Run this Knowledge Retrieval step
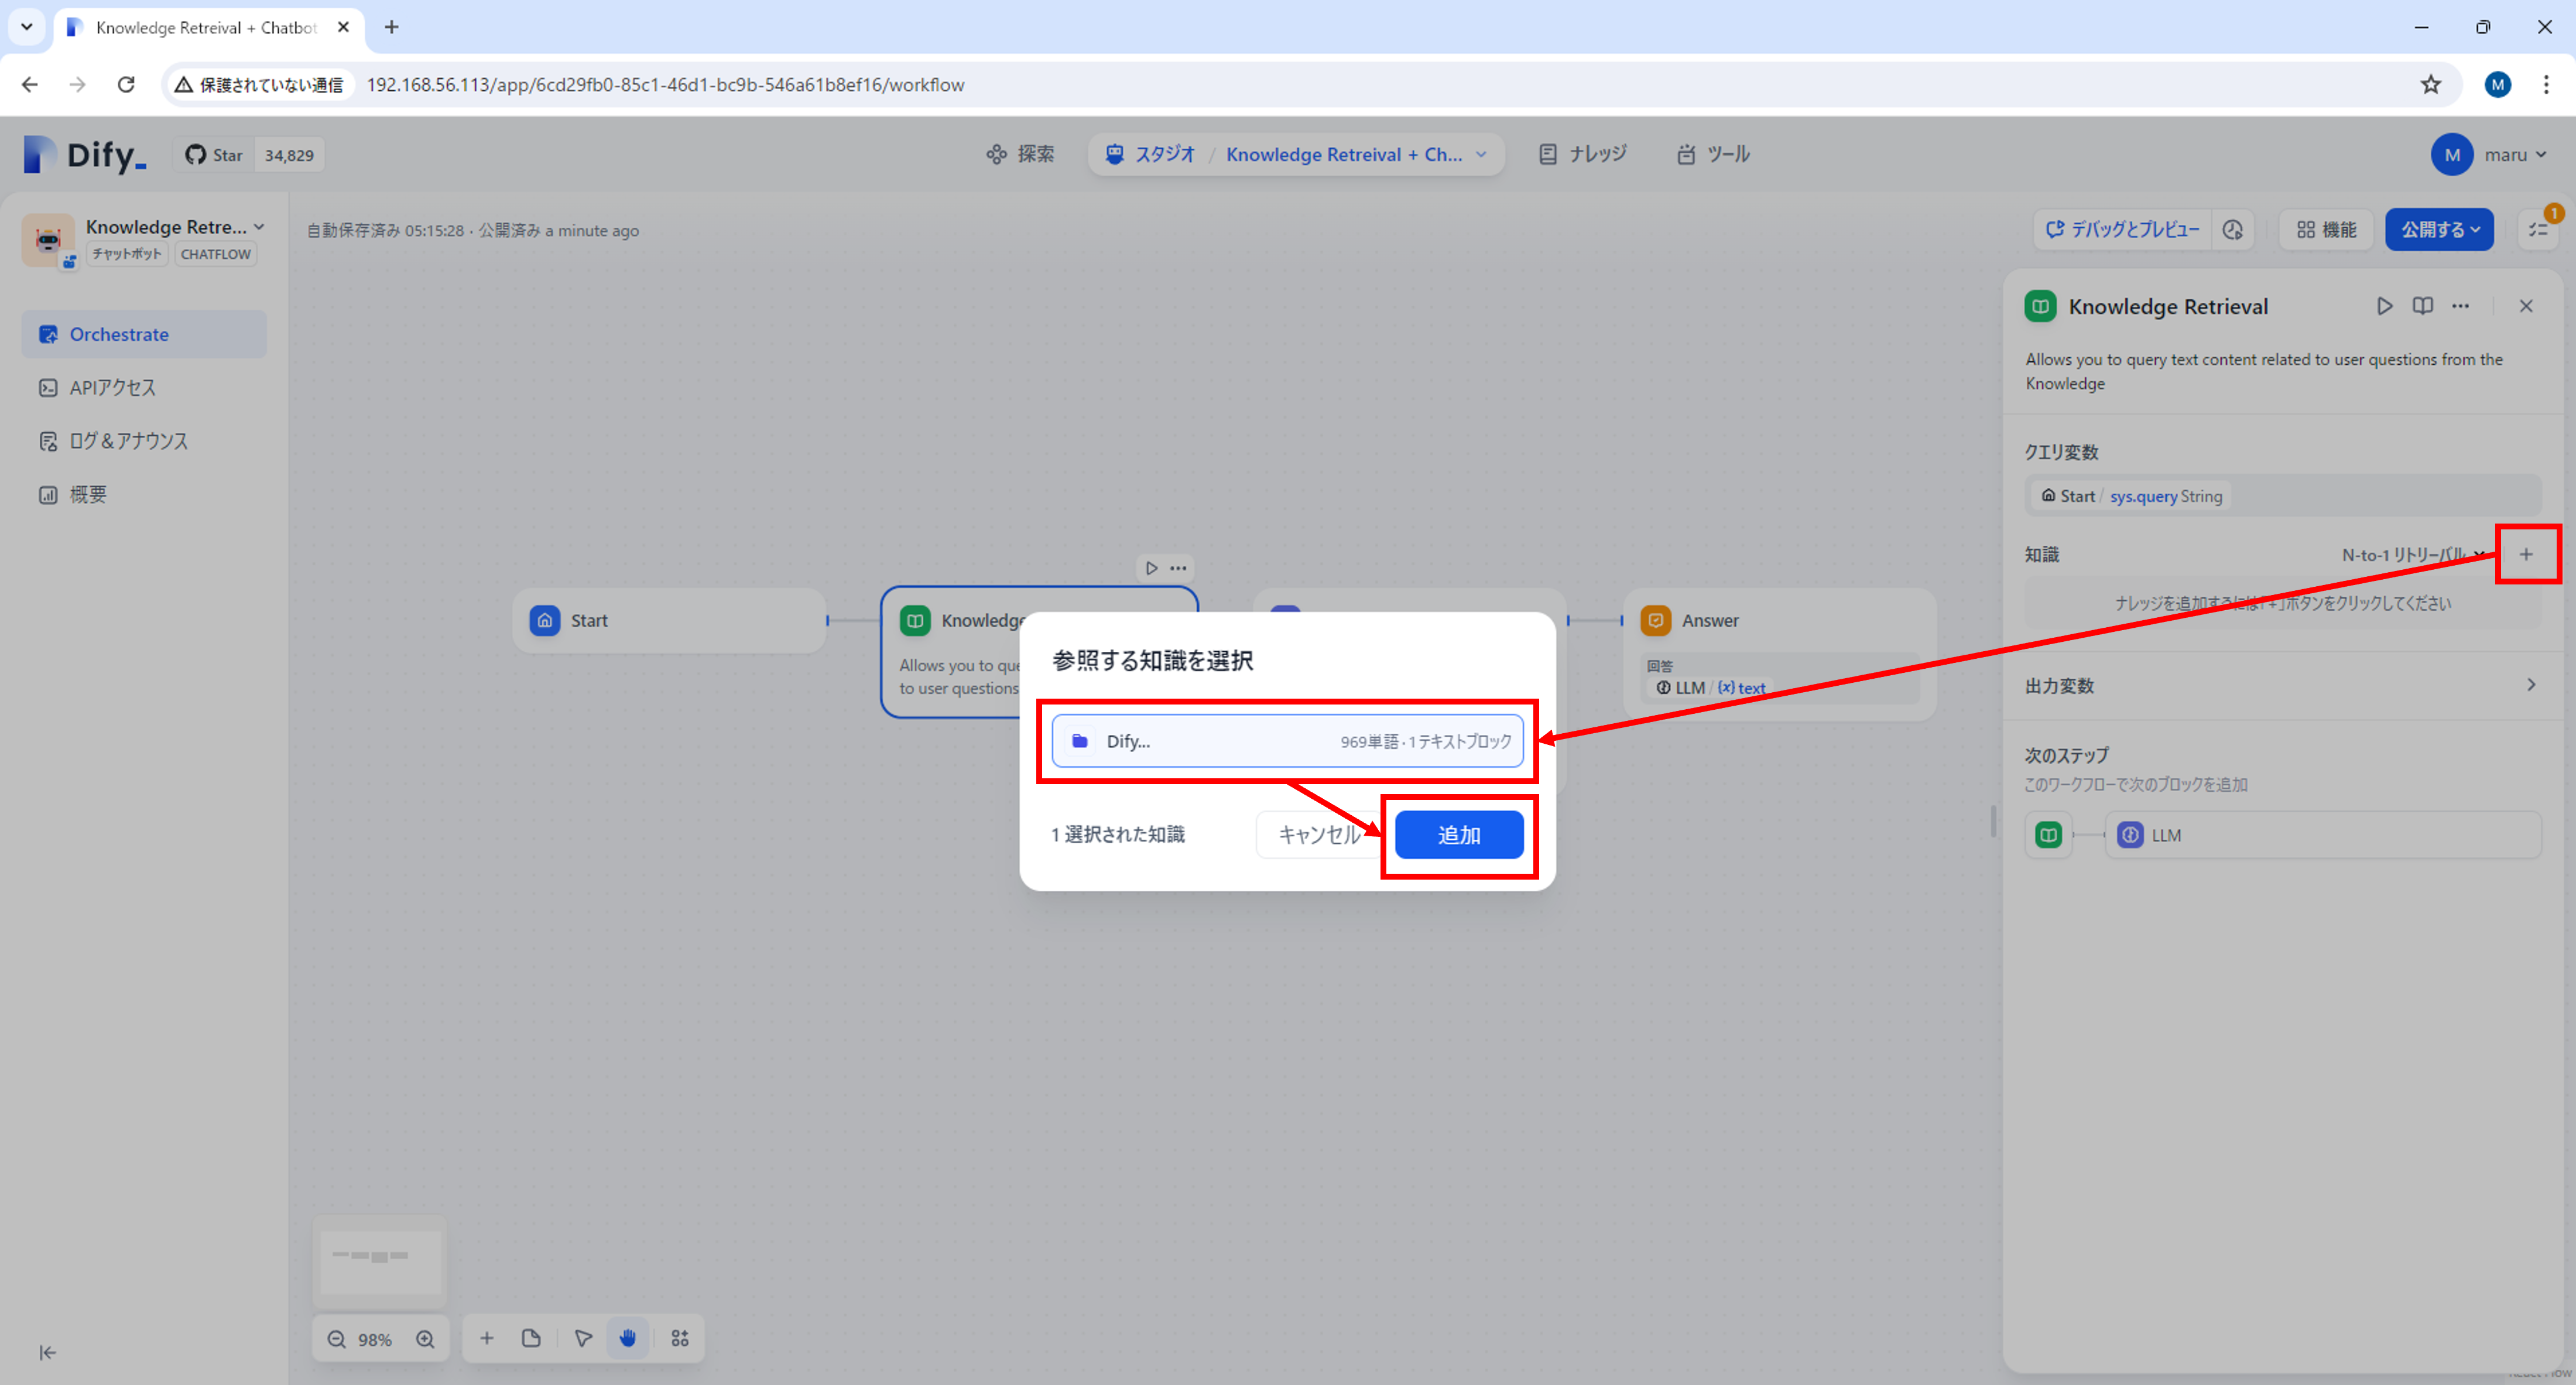The height and width of the screenshot is (1385, 2576). [2384, 306]
